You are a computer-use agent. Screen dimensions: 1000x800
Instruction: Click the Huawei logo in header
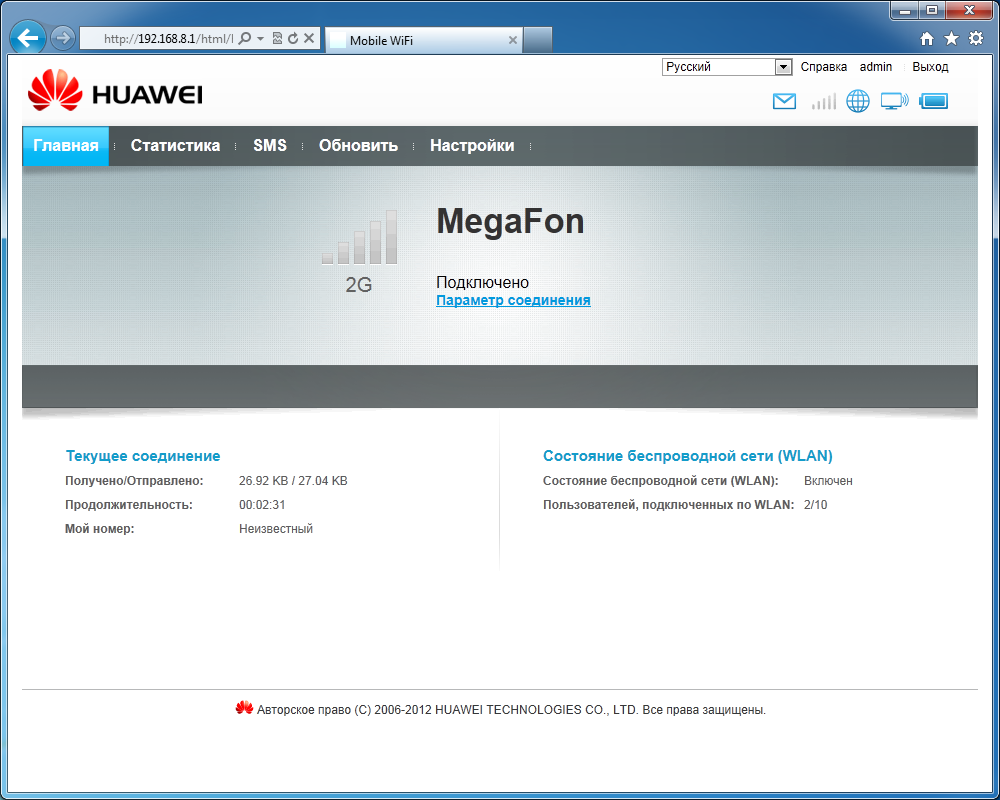115,91
